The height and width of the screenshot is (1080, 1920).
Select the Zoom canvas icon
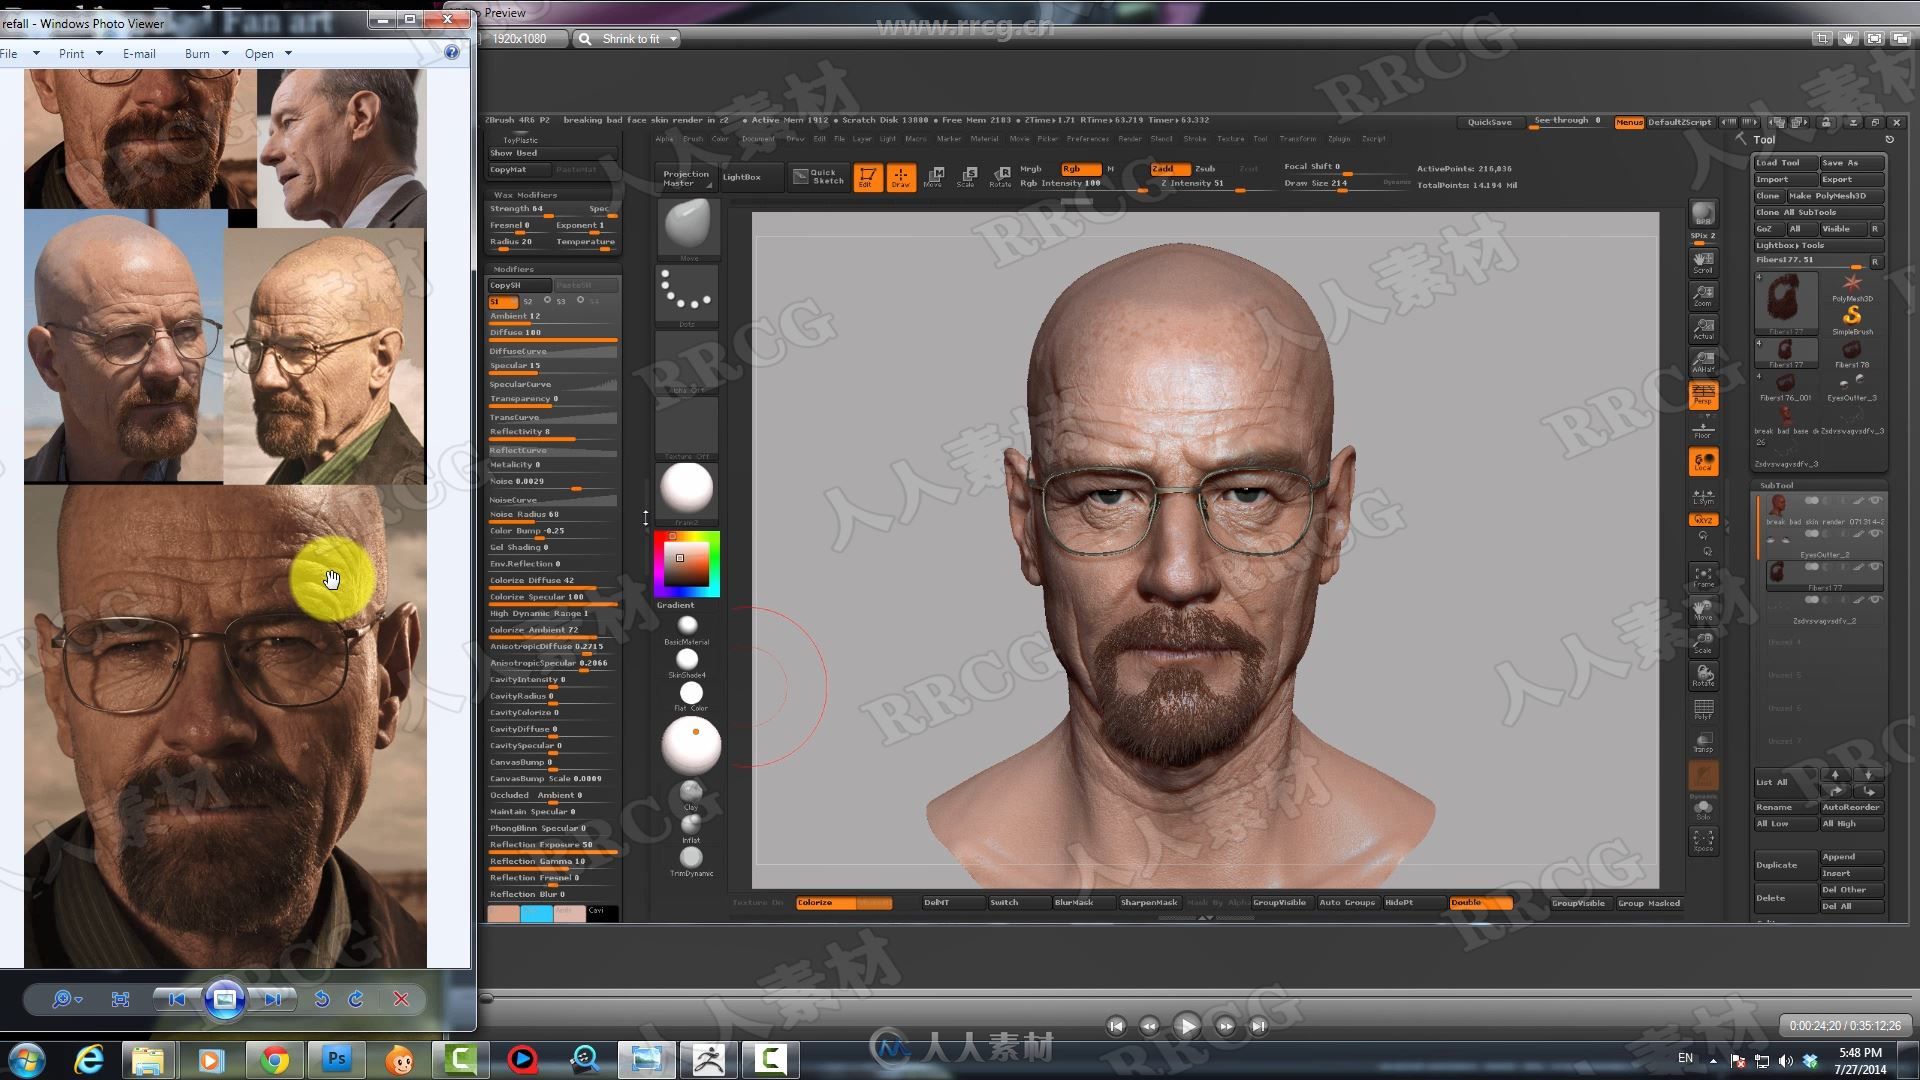point(1703,295)
